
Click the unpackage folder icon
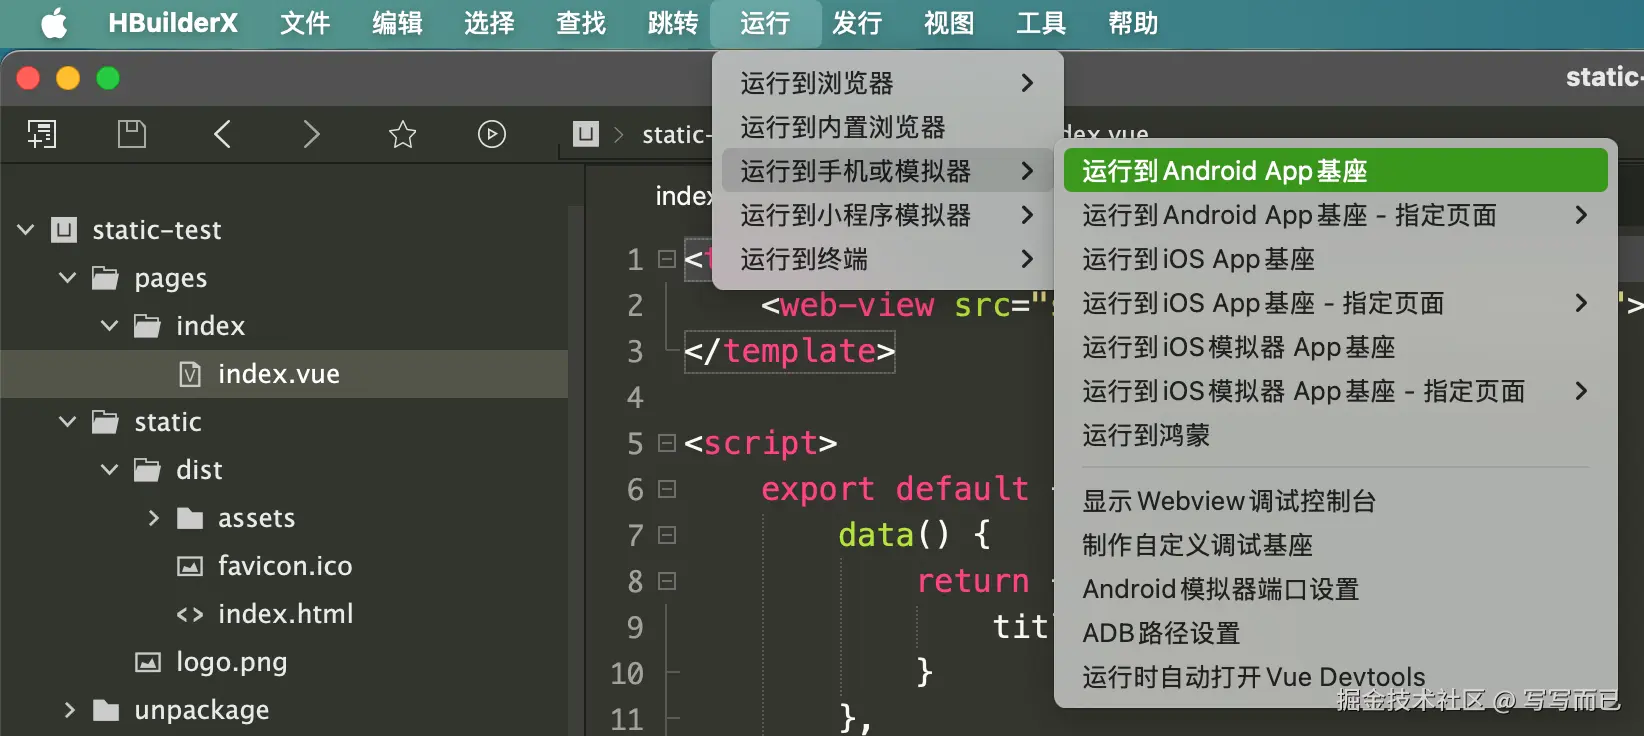click(106, 710)
